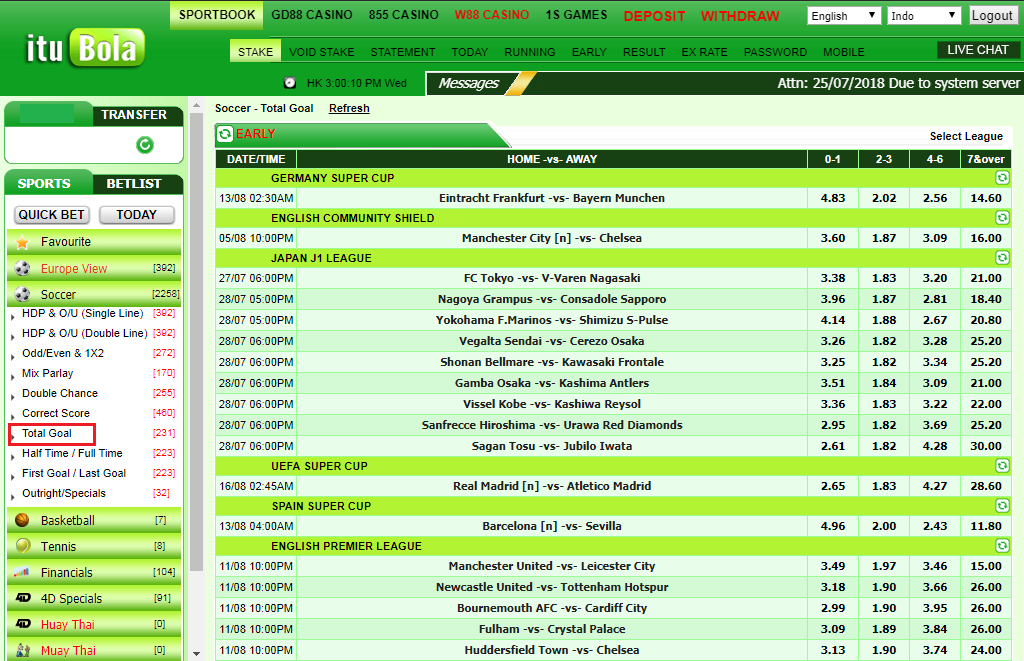
Task: Open the RUNNING matches menu
Action: pos(530,52)
